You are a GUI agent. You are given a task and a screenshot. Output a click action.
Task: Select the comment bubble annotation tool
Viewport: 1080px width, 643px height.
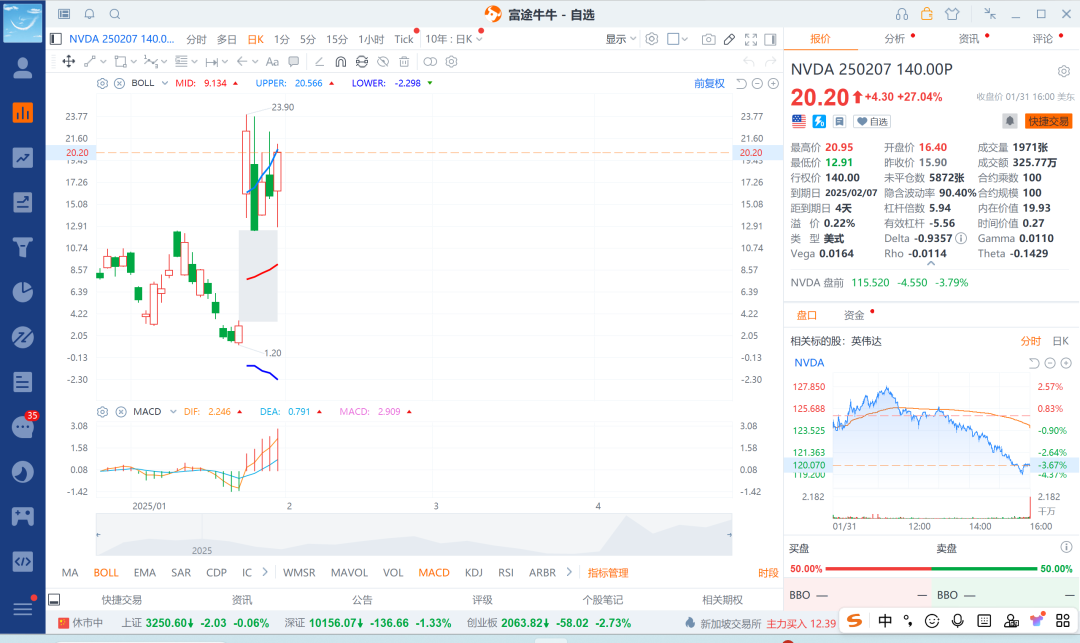(x=294, y=61)
